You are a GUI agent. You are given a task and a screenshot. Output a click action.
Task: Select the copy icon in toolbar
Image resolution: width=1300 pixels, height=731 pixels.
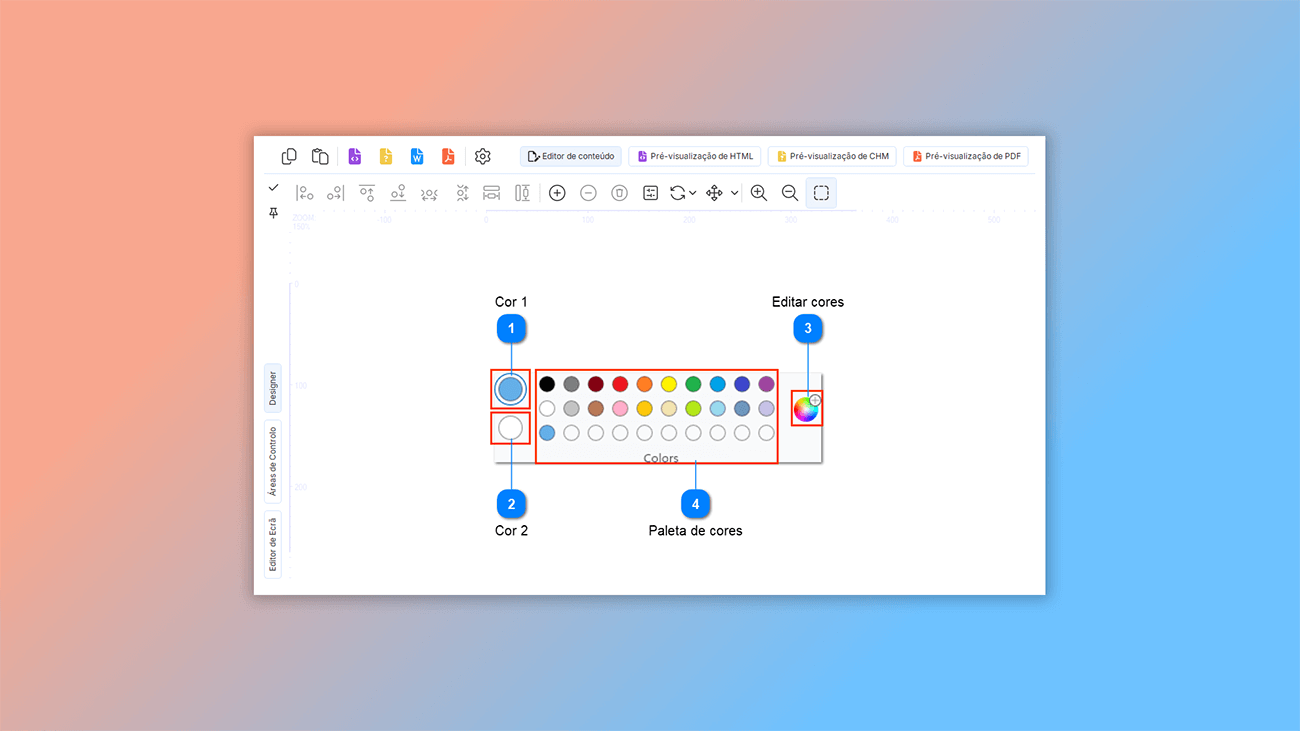click(x=289, y=156)
